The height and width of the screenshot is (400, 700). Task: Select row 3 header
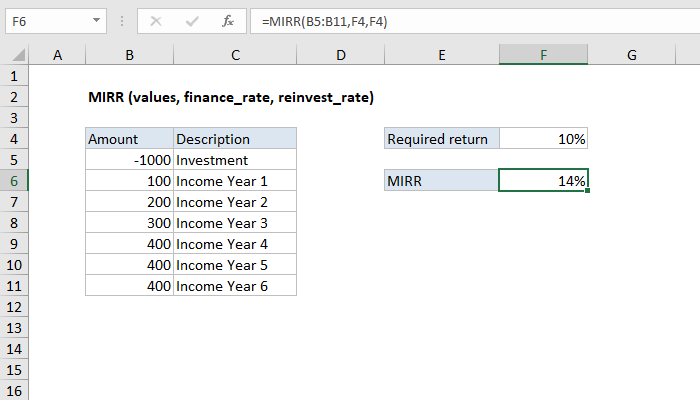14,118
